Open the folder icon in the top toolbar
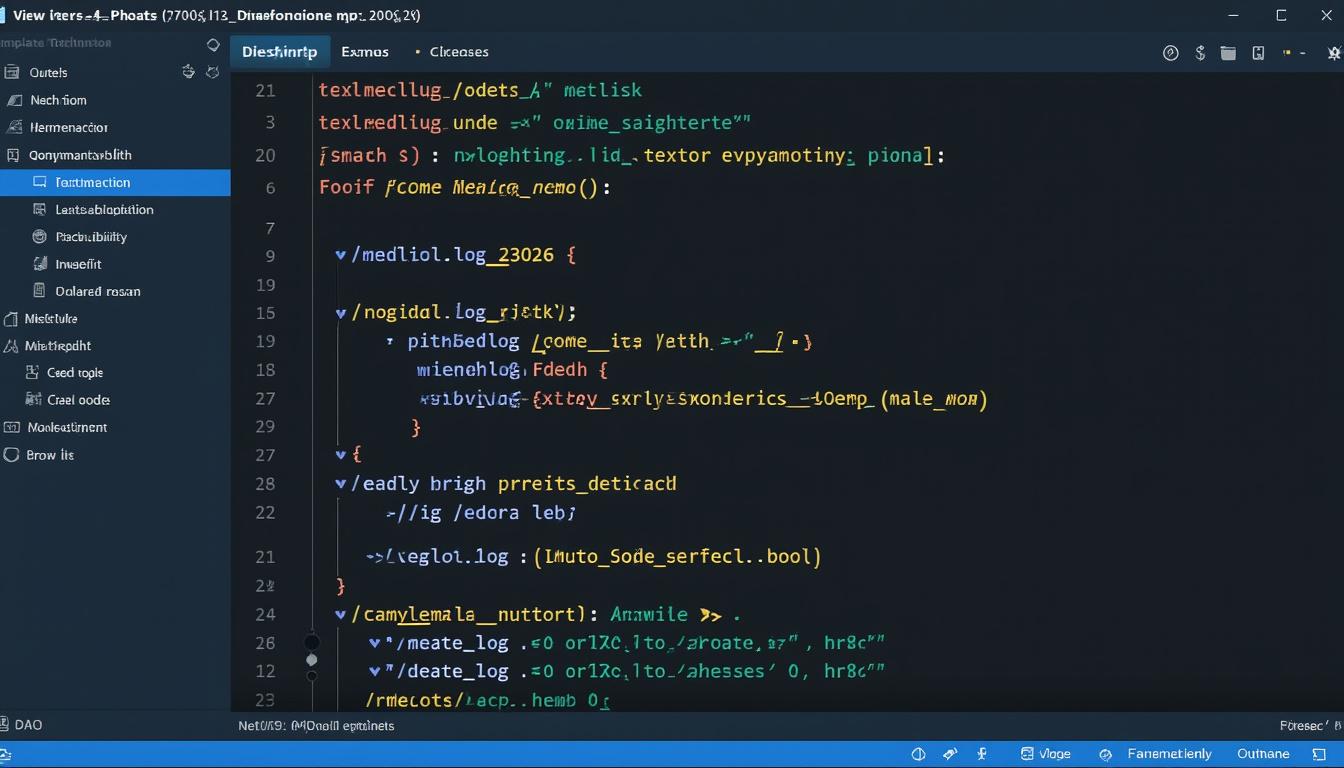Image resolution: width=1344 pixels, height=768 pixels. tap(1228, 52)
